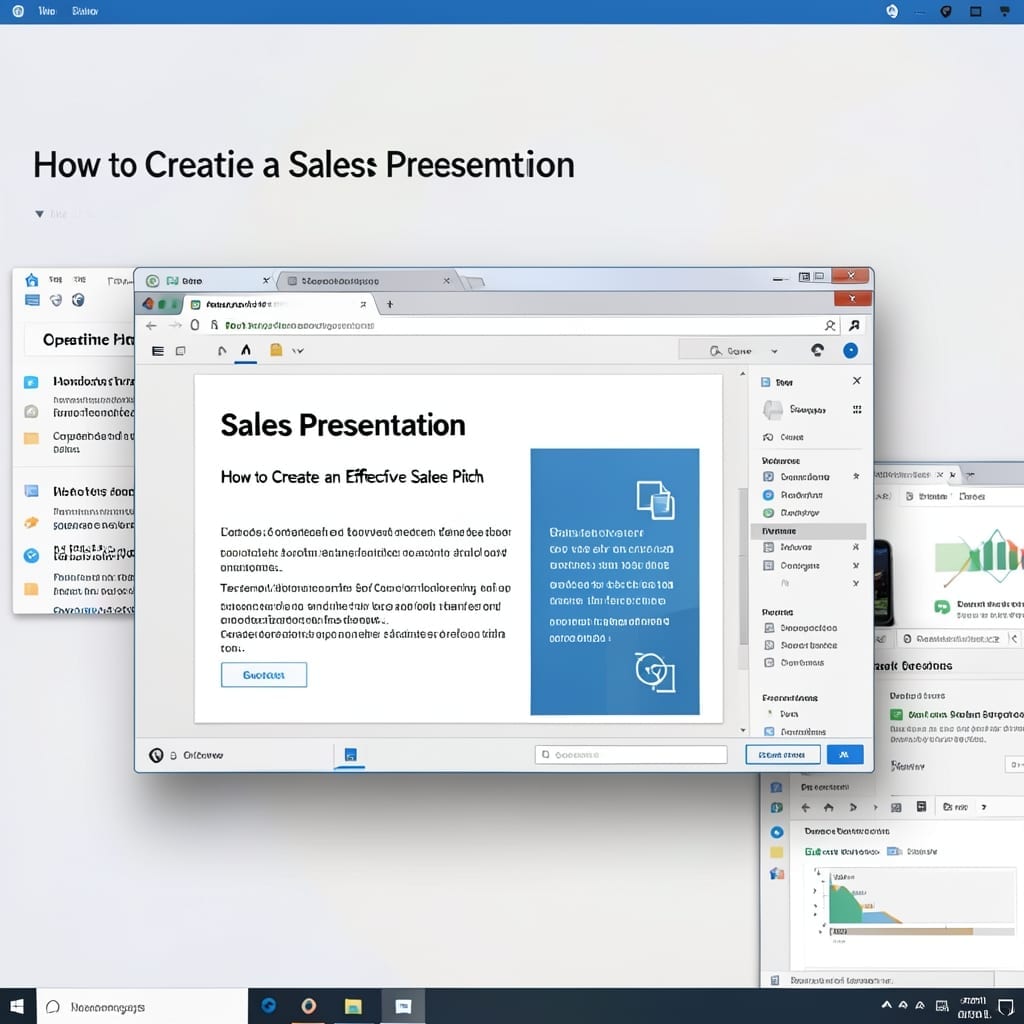The image size is (1024, 1024).
Task: Click the star beside the first side-panel item
Action: pos(856,476)
